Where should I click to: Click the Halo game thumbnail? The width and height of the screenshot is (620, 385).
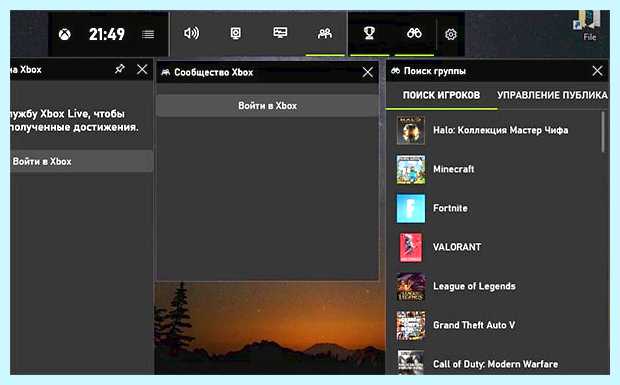411,130
